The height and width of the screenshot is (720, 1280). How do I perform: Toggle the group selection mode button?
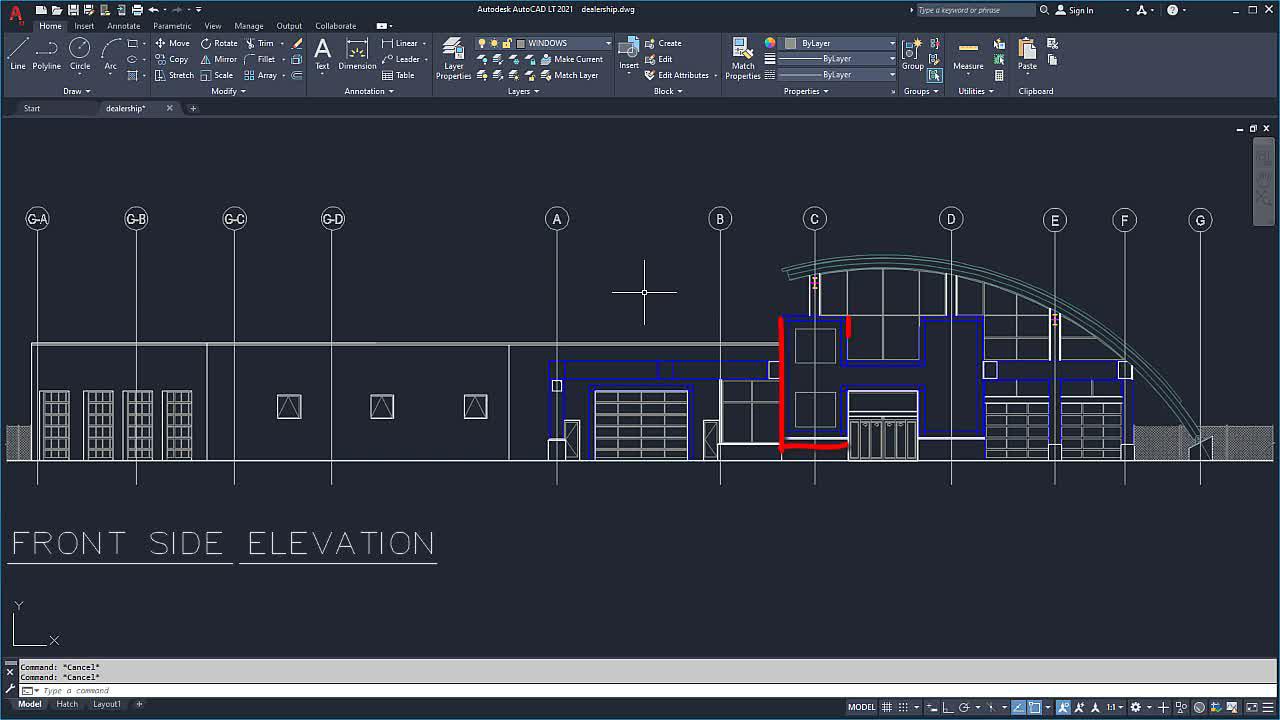934,75
